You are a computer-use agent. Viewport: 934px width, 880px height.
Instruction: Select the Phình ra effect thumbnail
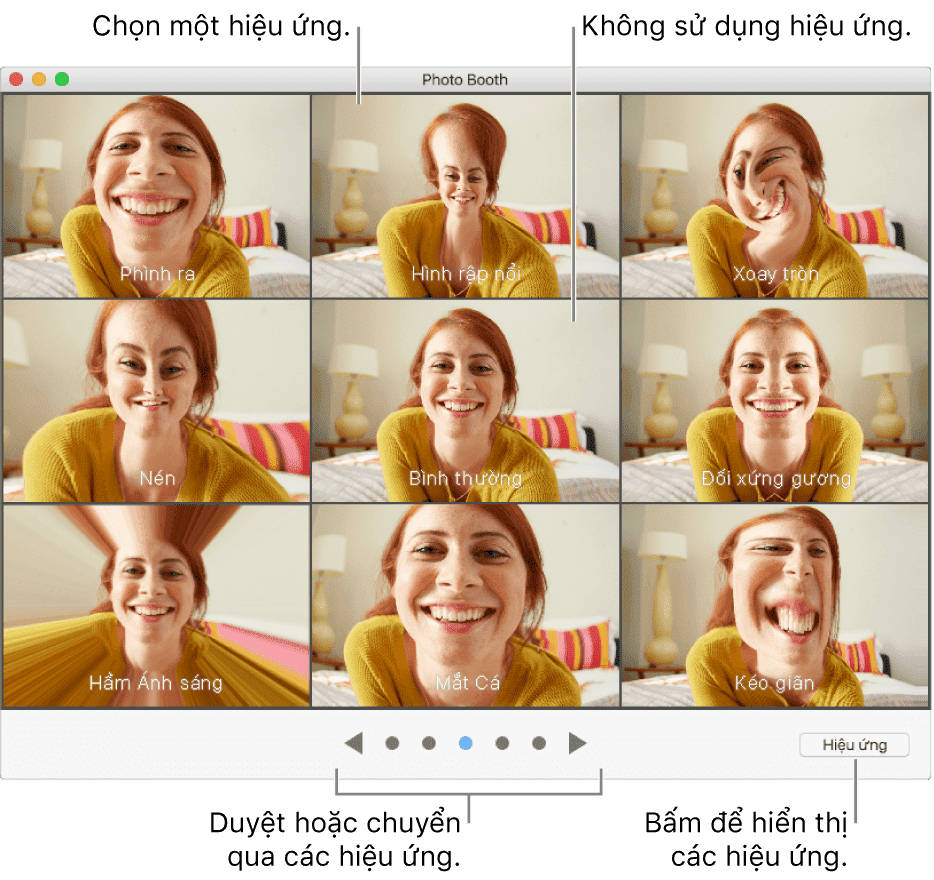tap(155, 196)
